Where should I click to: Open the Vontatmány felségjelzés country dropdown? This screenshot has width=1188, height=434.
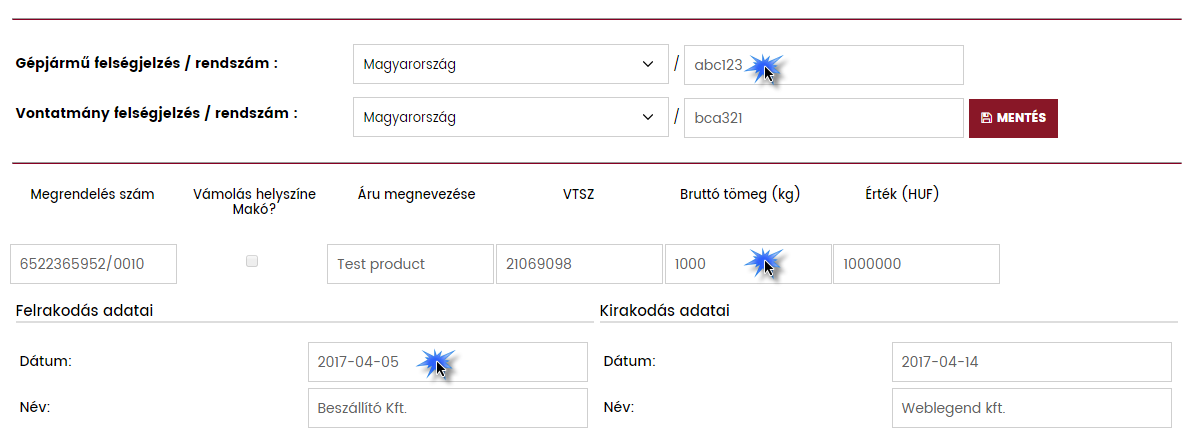tap(510, 118)
